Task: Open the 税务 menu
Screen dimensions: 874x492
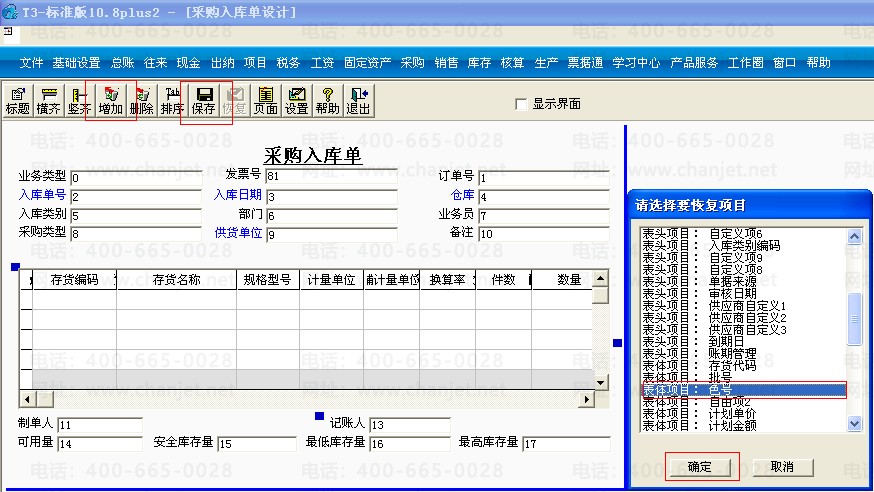Action: click(x=288, y=63)
